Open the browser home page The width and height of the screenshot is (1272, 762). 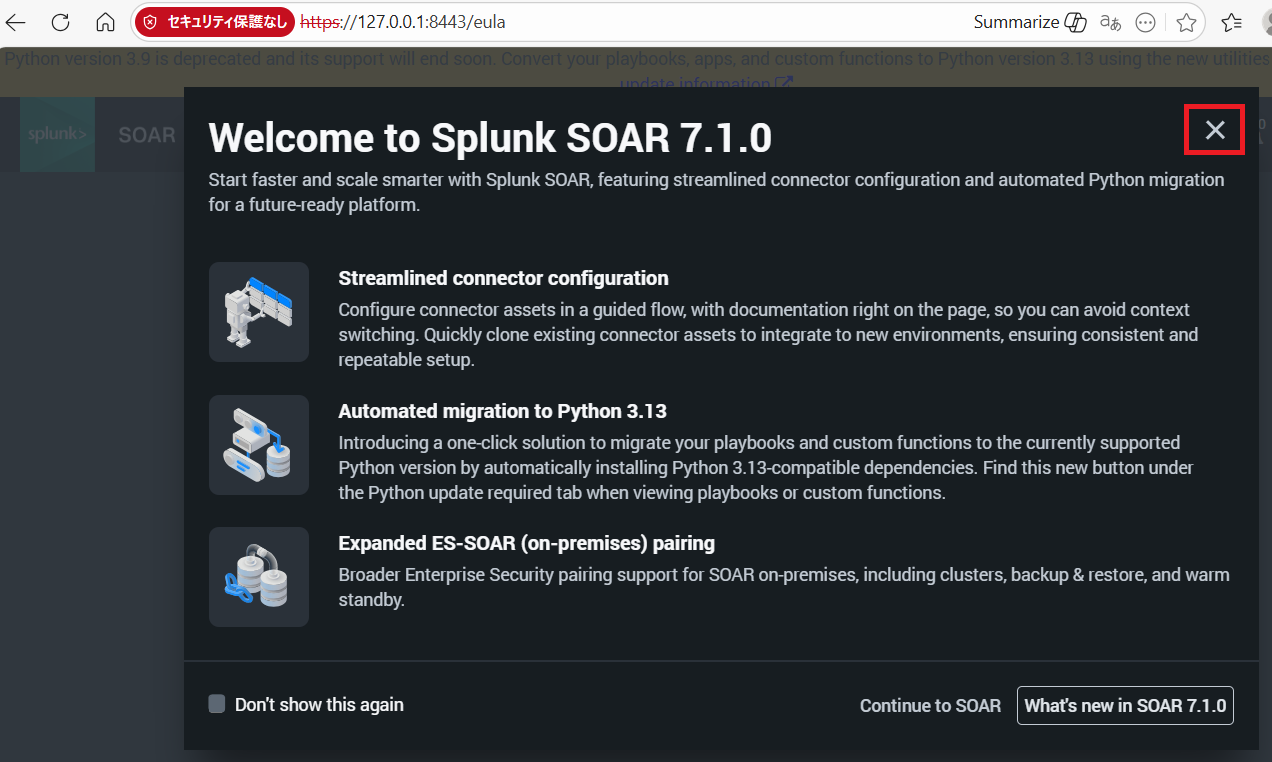(x=105, y=22)
